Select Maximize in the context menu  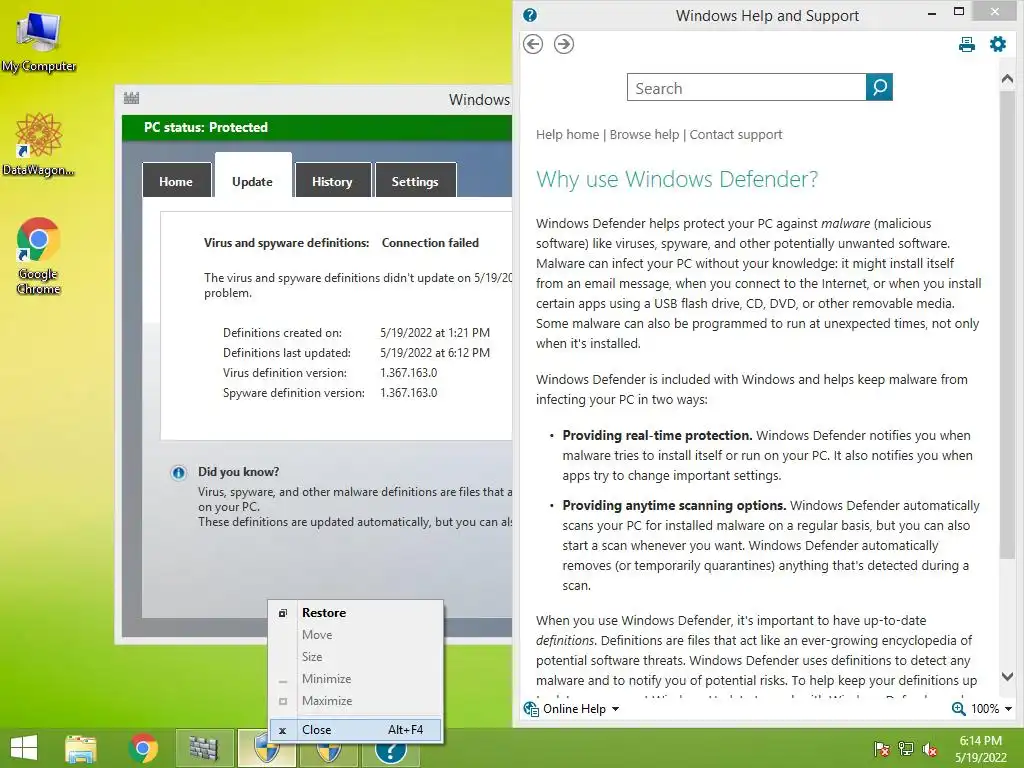(356, 701)
